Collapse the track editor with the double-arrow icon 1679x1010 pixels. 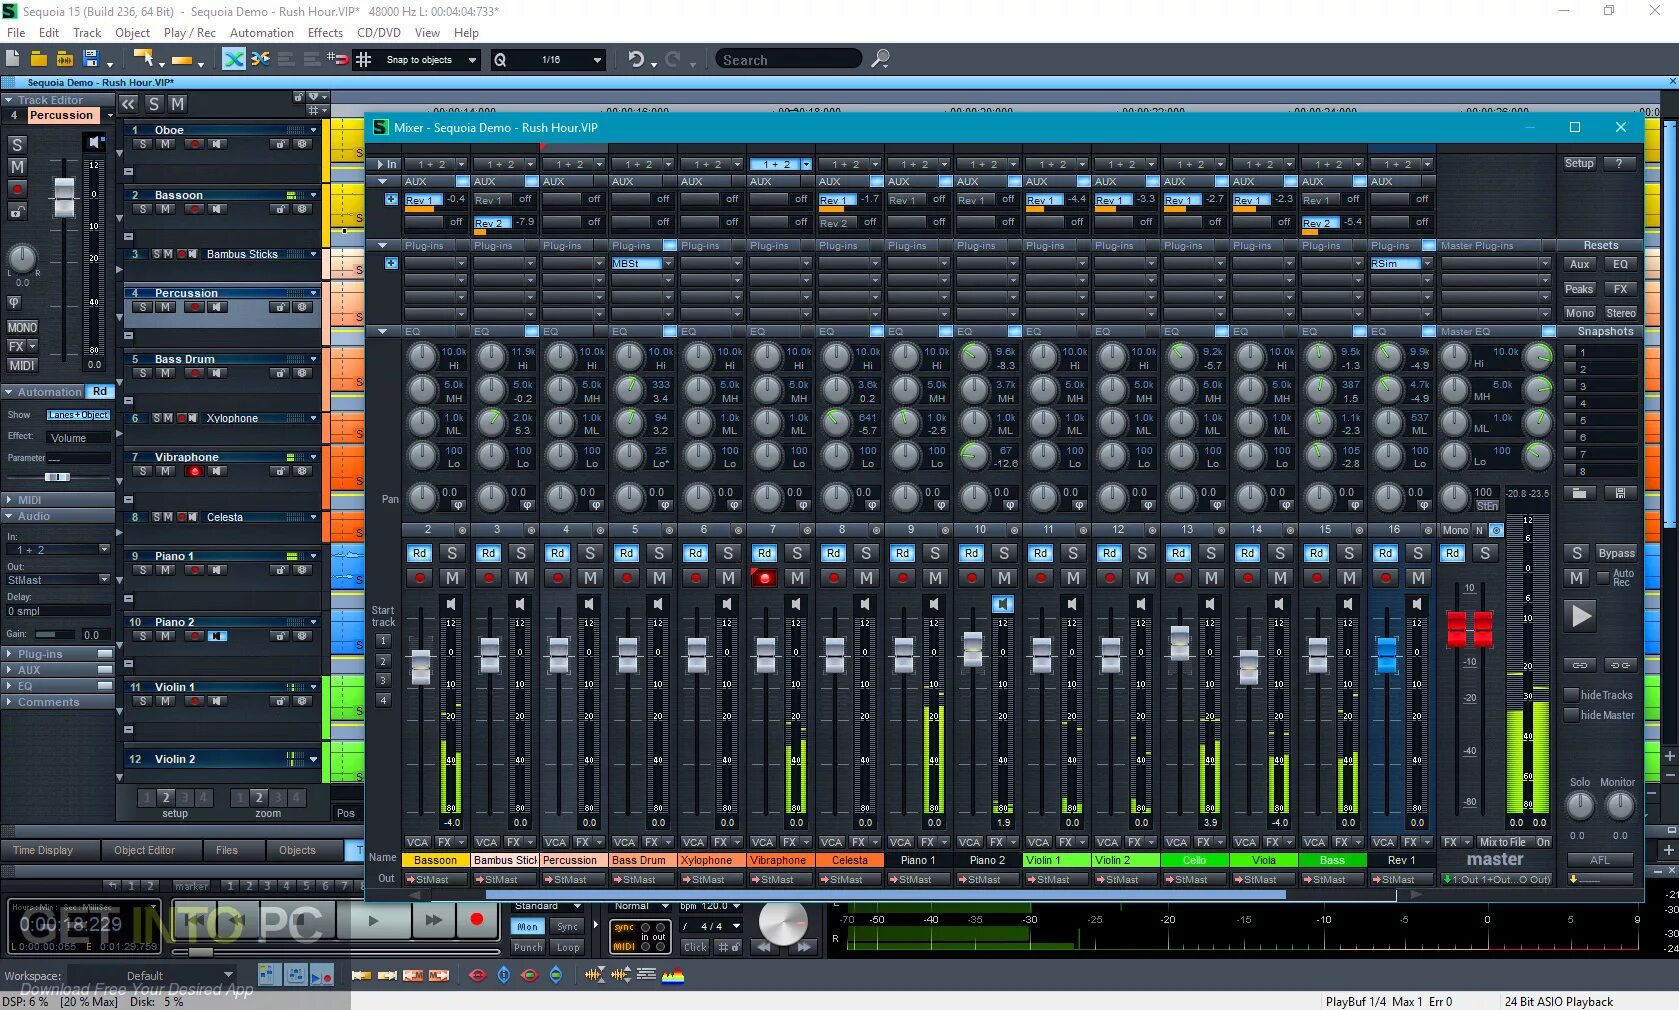point(129,103)
